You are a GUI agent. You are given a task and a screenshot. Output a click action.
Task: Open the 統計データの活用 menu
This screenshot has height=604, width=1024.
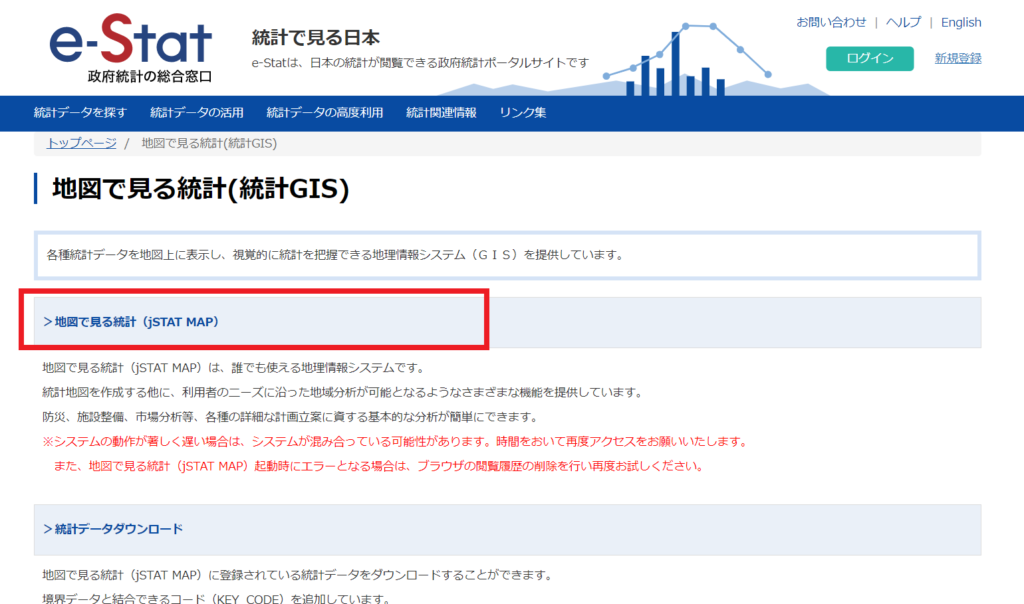tap(197, 112)
